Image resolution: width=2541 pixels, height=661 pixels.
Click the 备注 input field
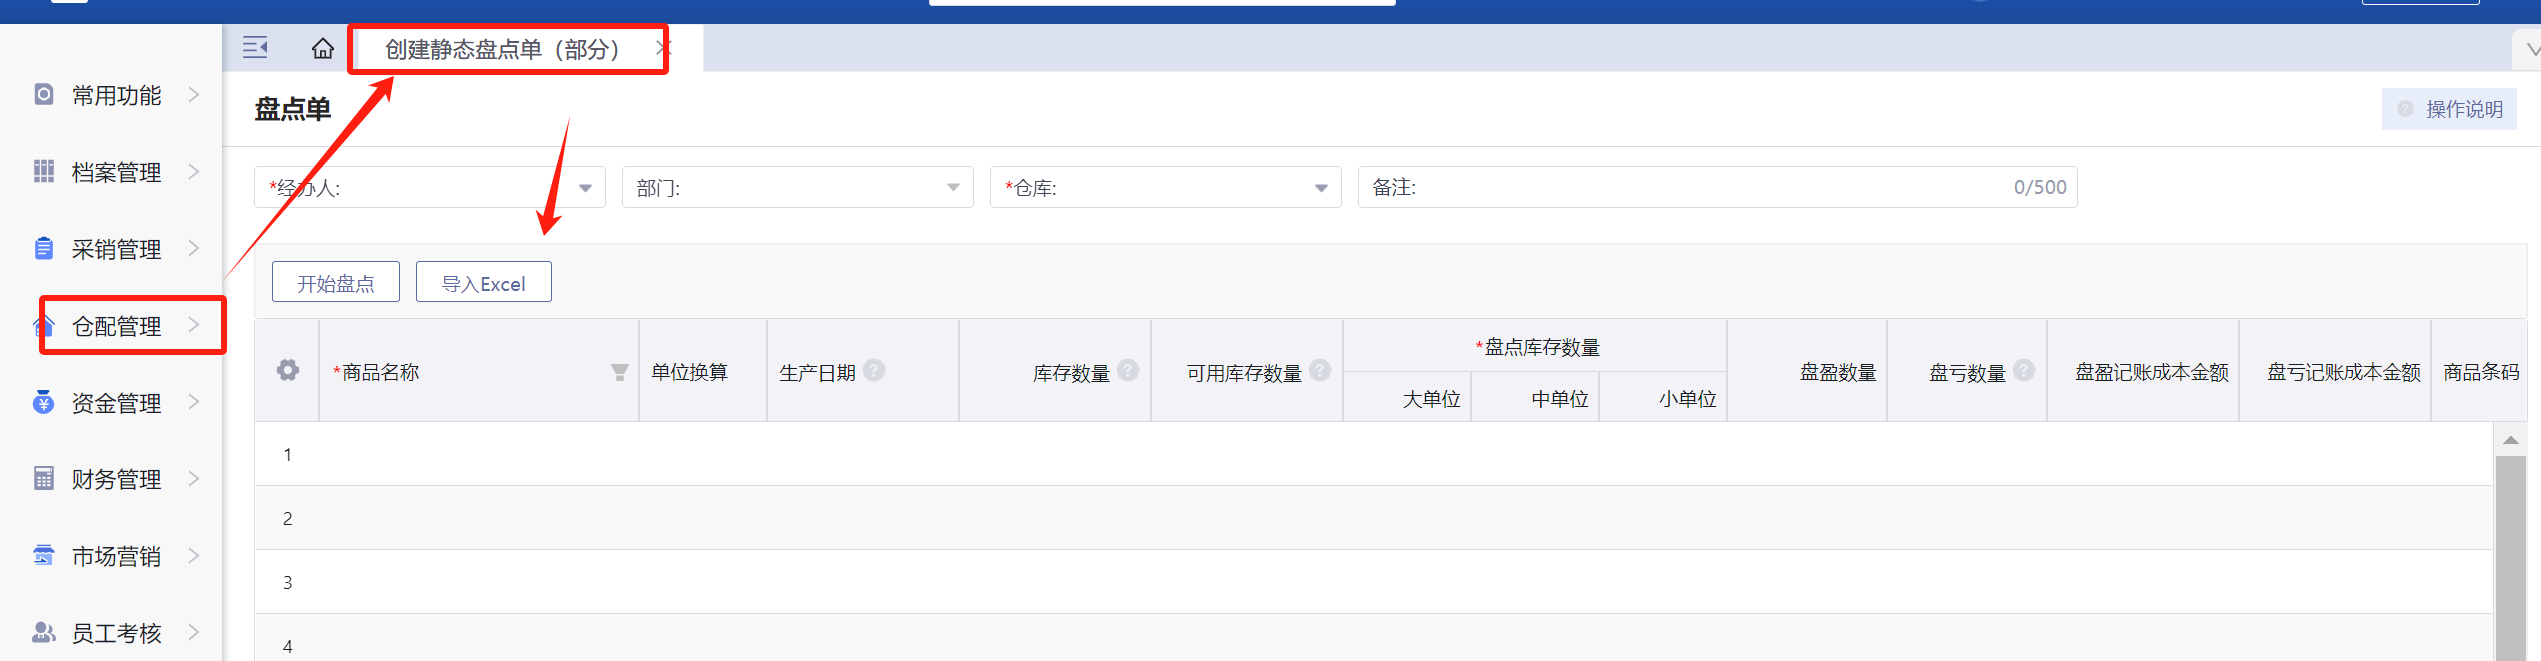click(1700, 188)
